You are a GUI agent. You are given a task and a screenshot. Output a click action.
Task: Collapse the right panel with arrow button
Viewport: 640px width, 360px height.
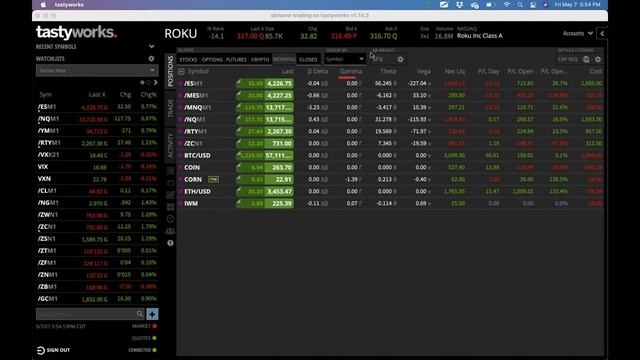(x=602, y=33)
